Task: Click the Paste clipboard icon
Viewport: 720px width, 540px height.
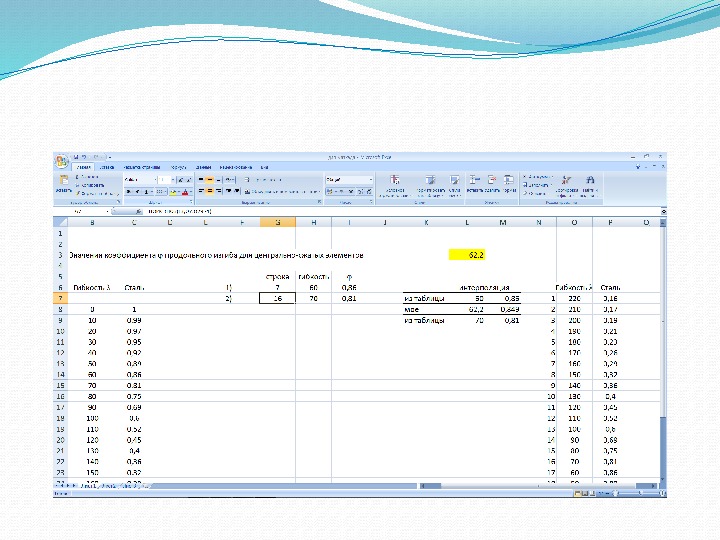Action: click(x=64, y=180)
